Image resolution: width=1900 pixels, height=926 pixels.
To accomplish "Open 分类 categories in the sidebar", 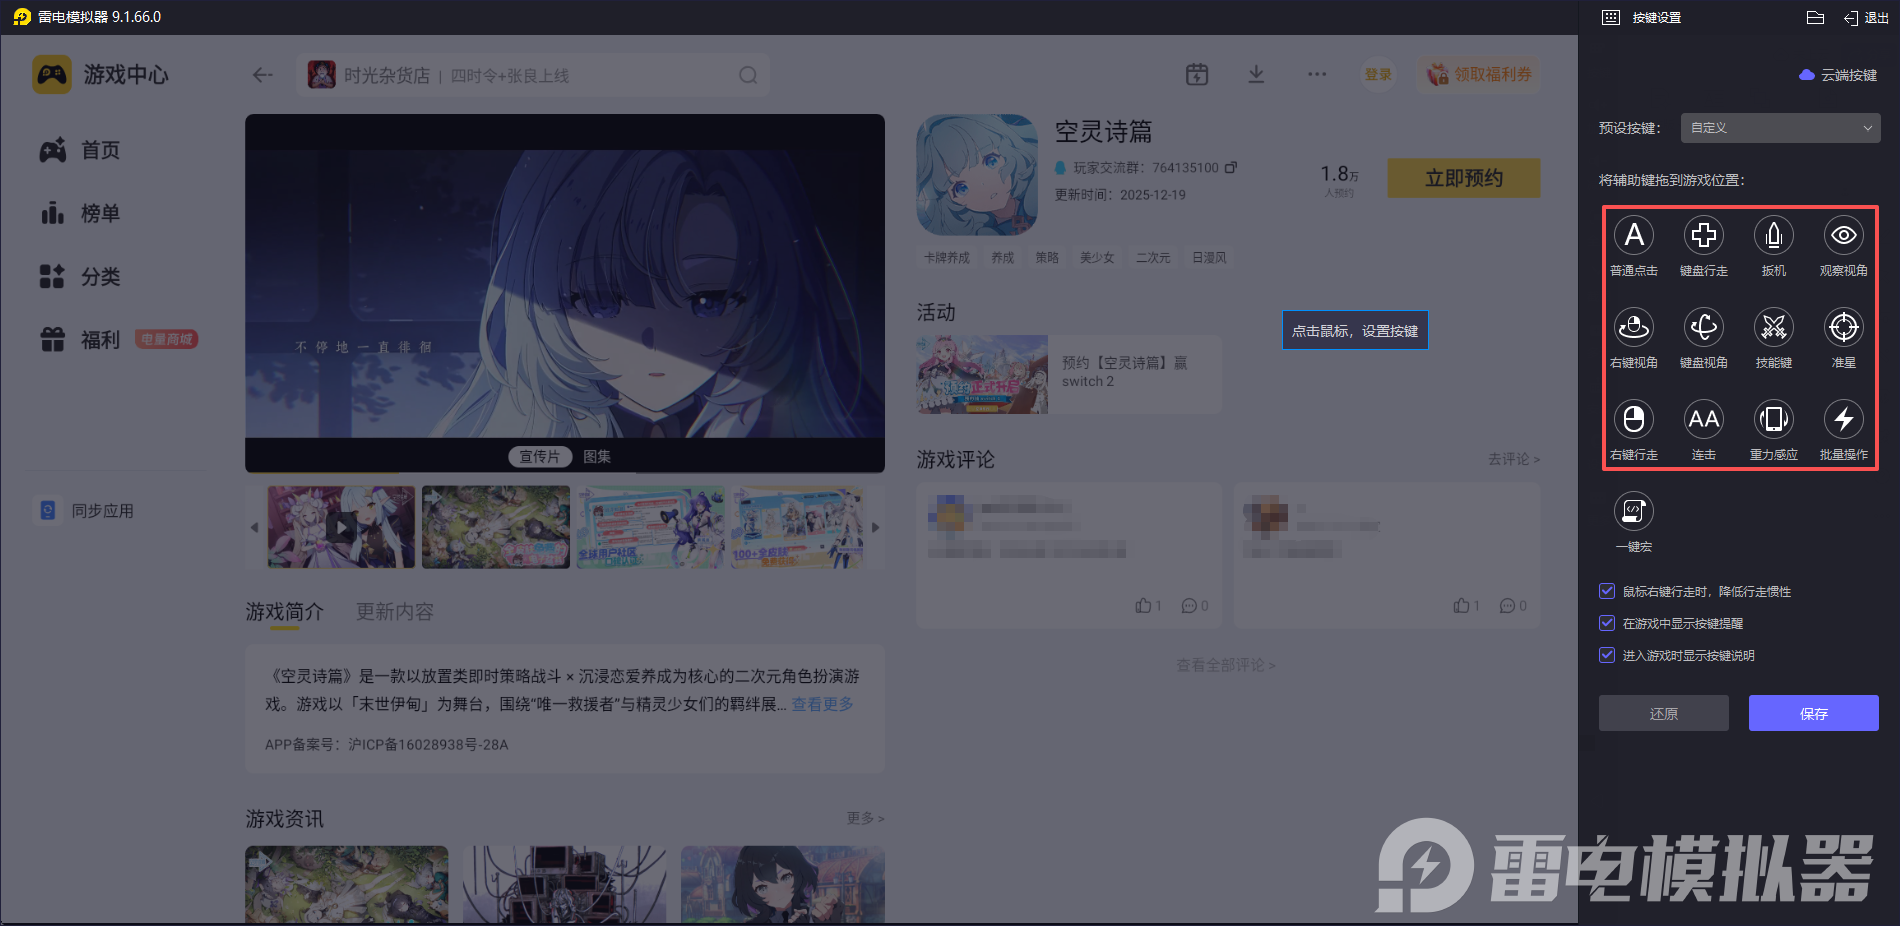I will tap(80, 276).
